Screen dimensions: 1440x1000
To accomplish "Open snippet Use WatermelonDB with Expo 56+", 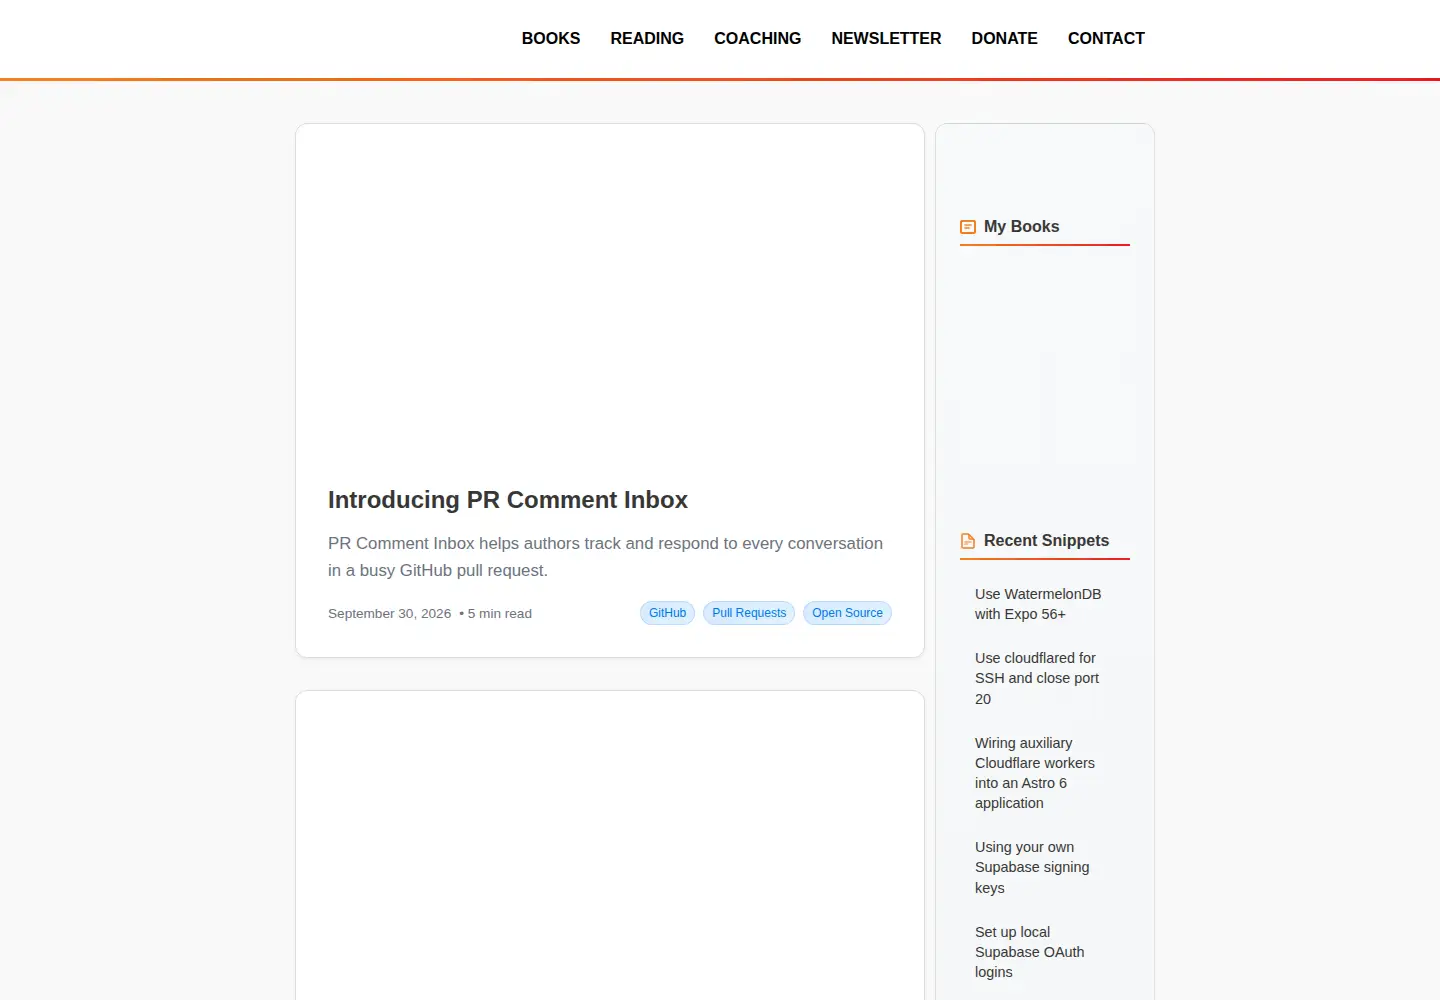I will pos(1038,604).
